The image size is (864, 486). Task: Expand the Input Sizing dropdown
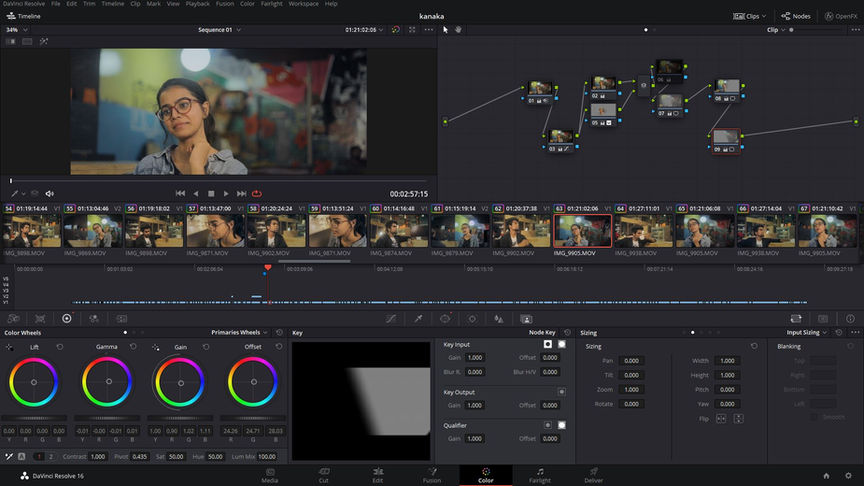(808, 332)
